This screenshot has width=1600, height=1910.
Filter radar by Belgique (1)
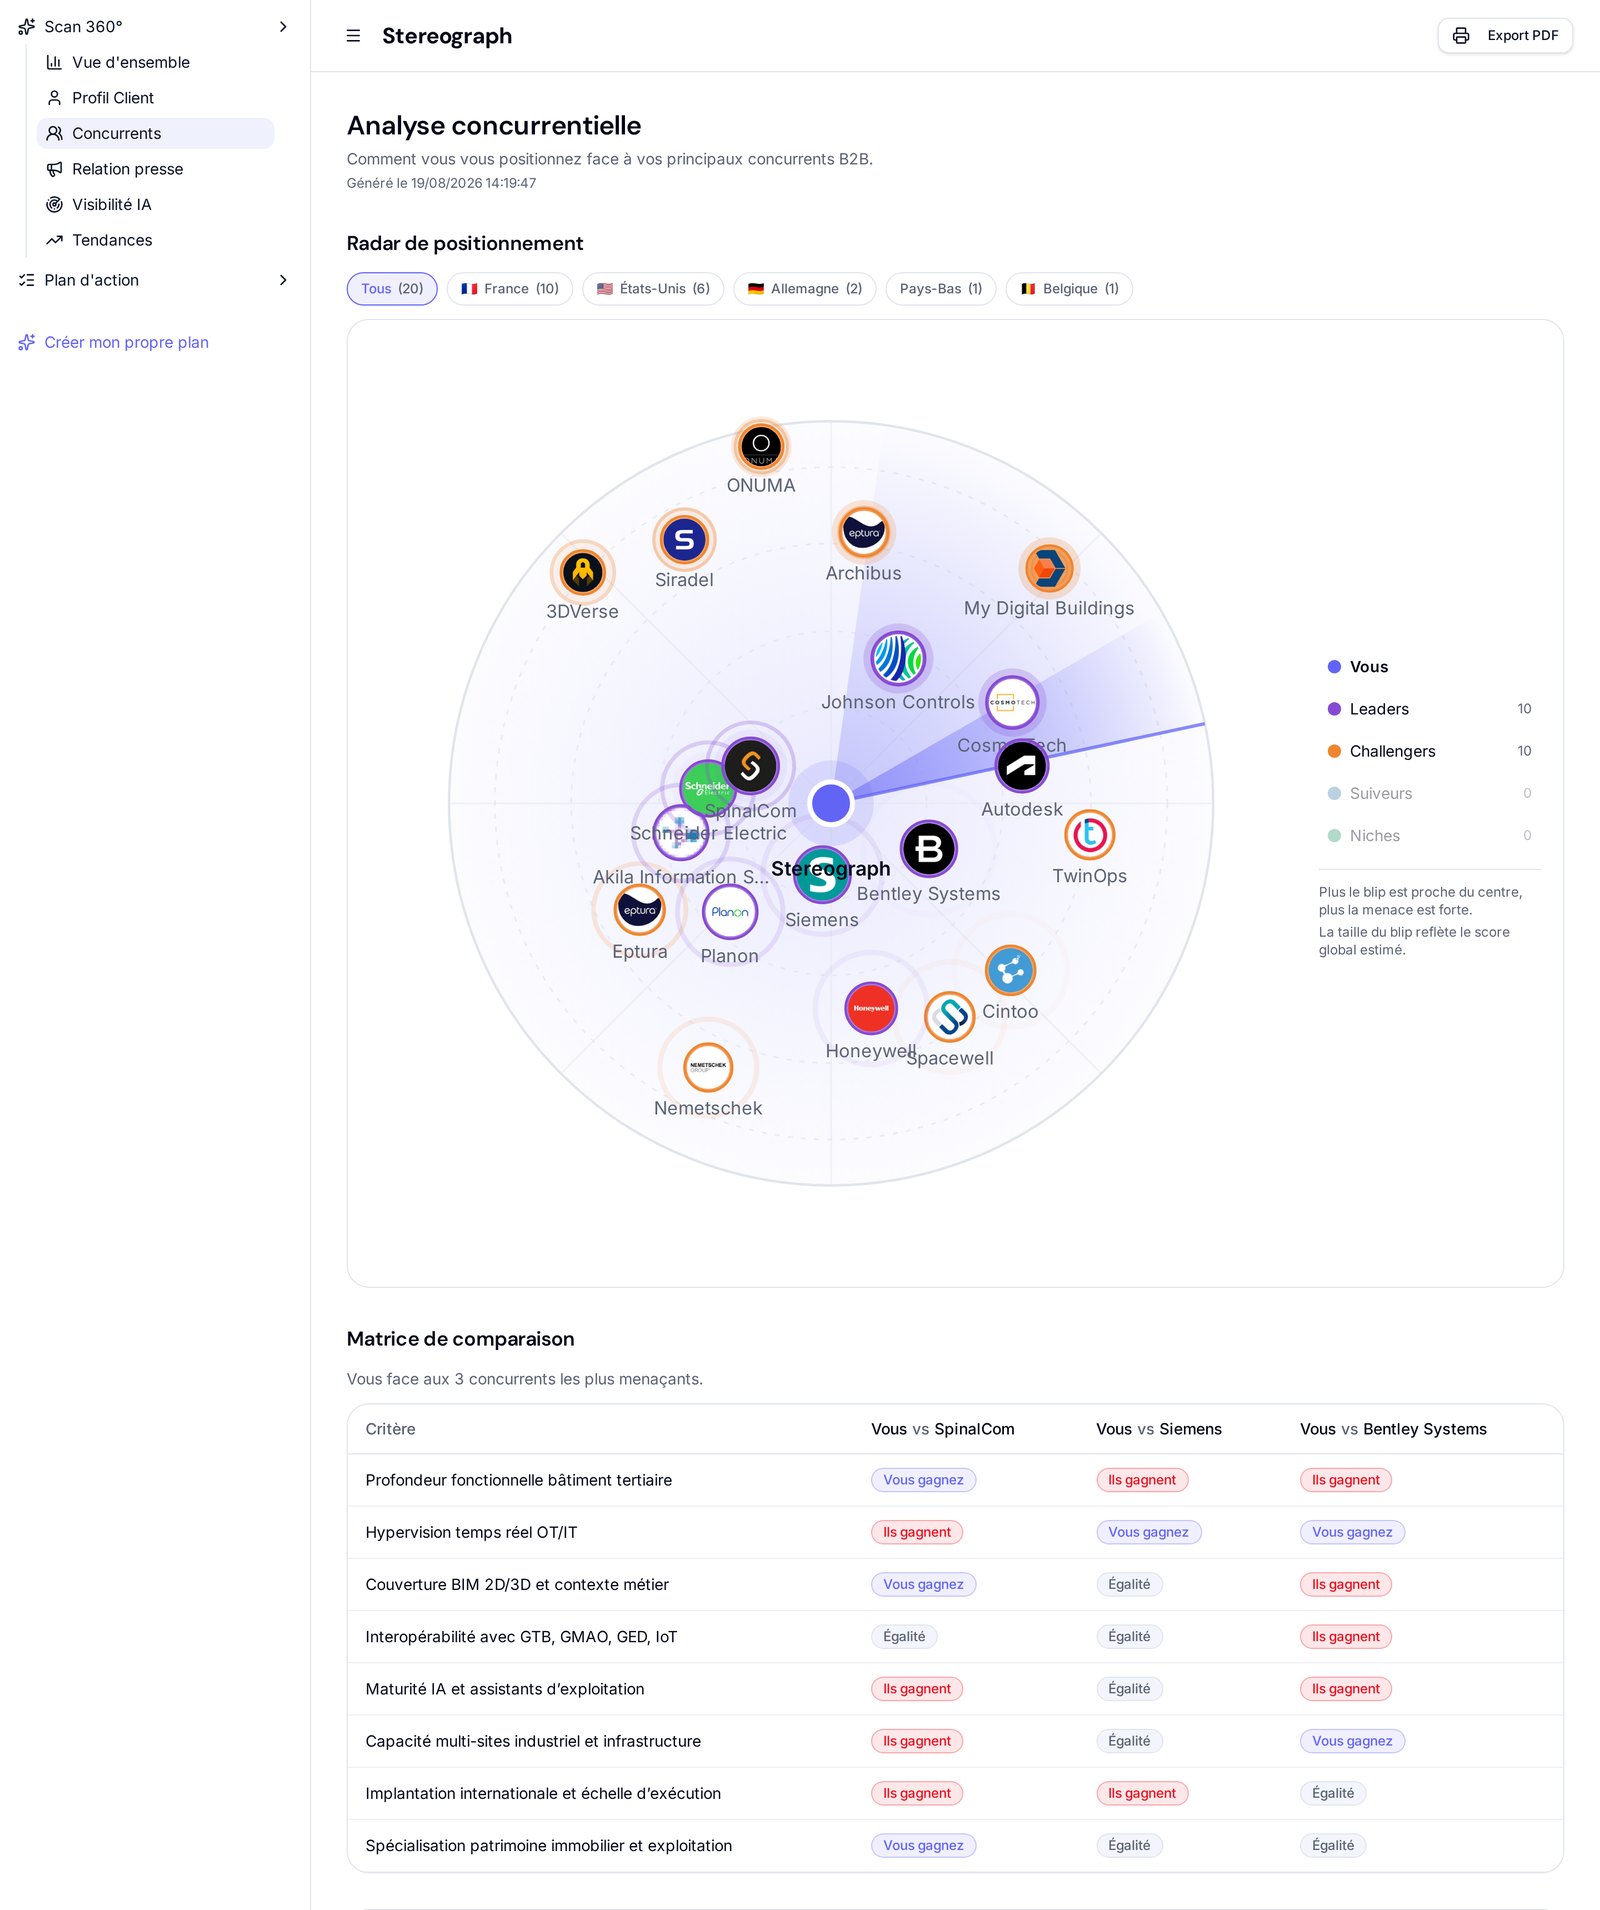[x=1069, y=289]
